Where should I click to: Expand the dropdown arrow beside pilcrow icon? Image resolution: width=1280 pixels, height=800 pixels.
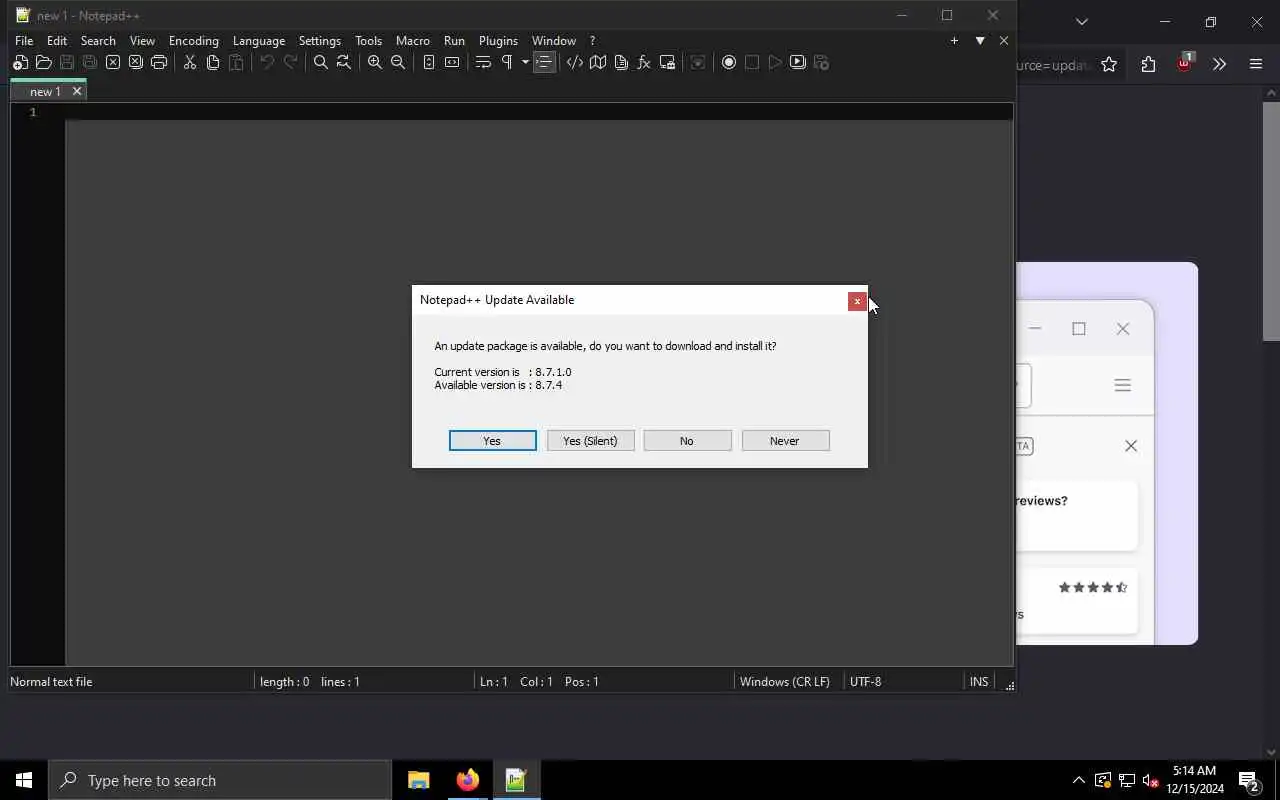coord(525,62)
